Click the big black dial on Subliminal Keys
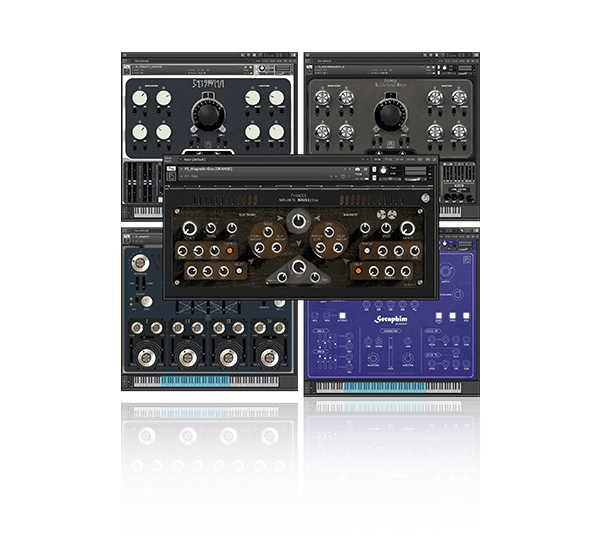The width and height of the screenshot is (600, 543). tap(392, 118)
